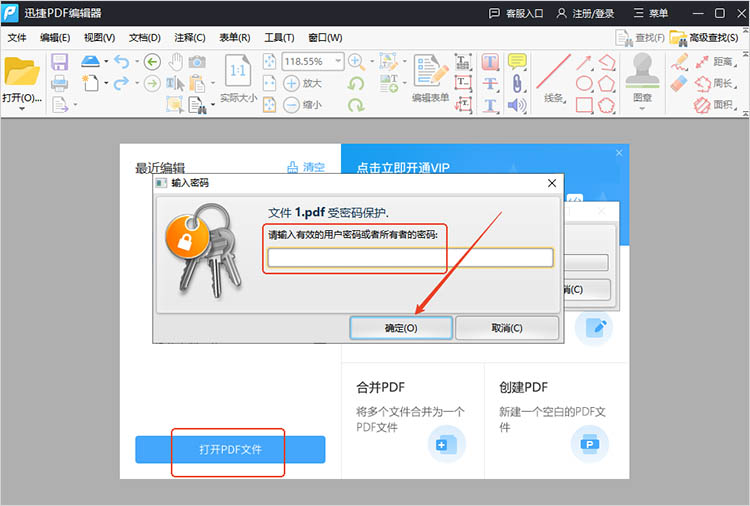Close the 输入密码 dialog with X

click(552, 183)
